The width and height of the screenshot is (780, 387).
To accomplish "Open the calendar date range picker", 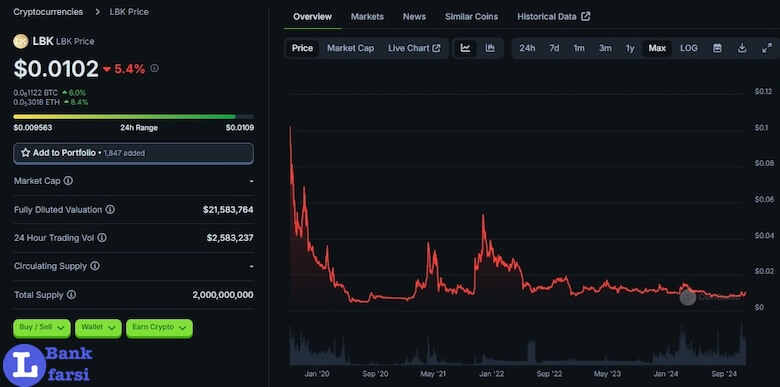I will [717, 48].
